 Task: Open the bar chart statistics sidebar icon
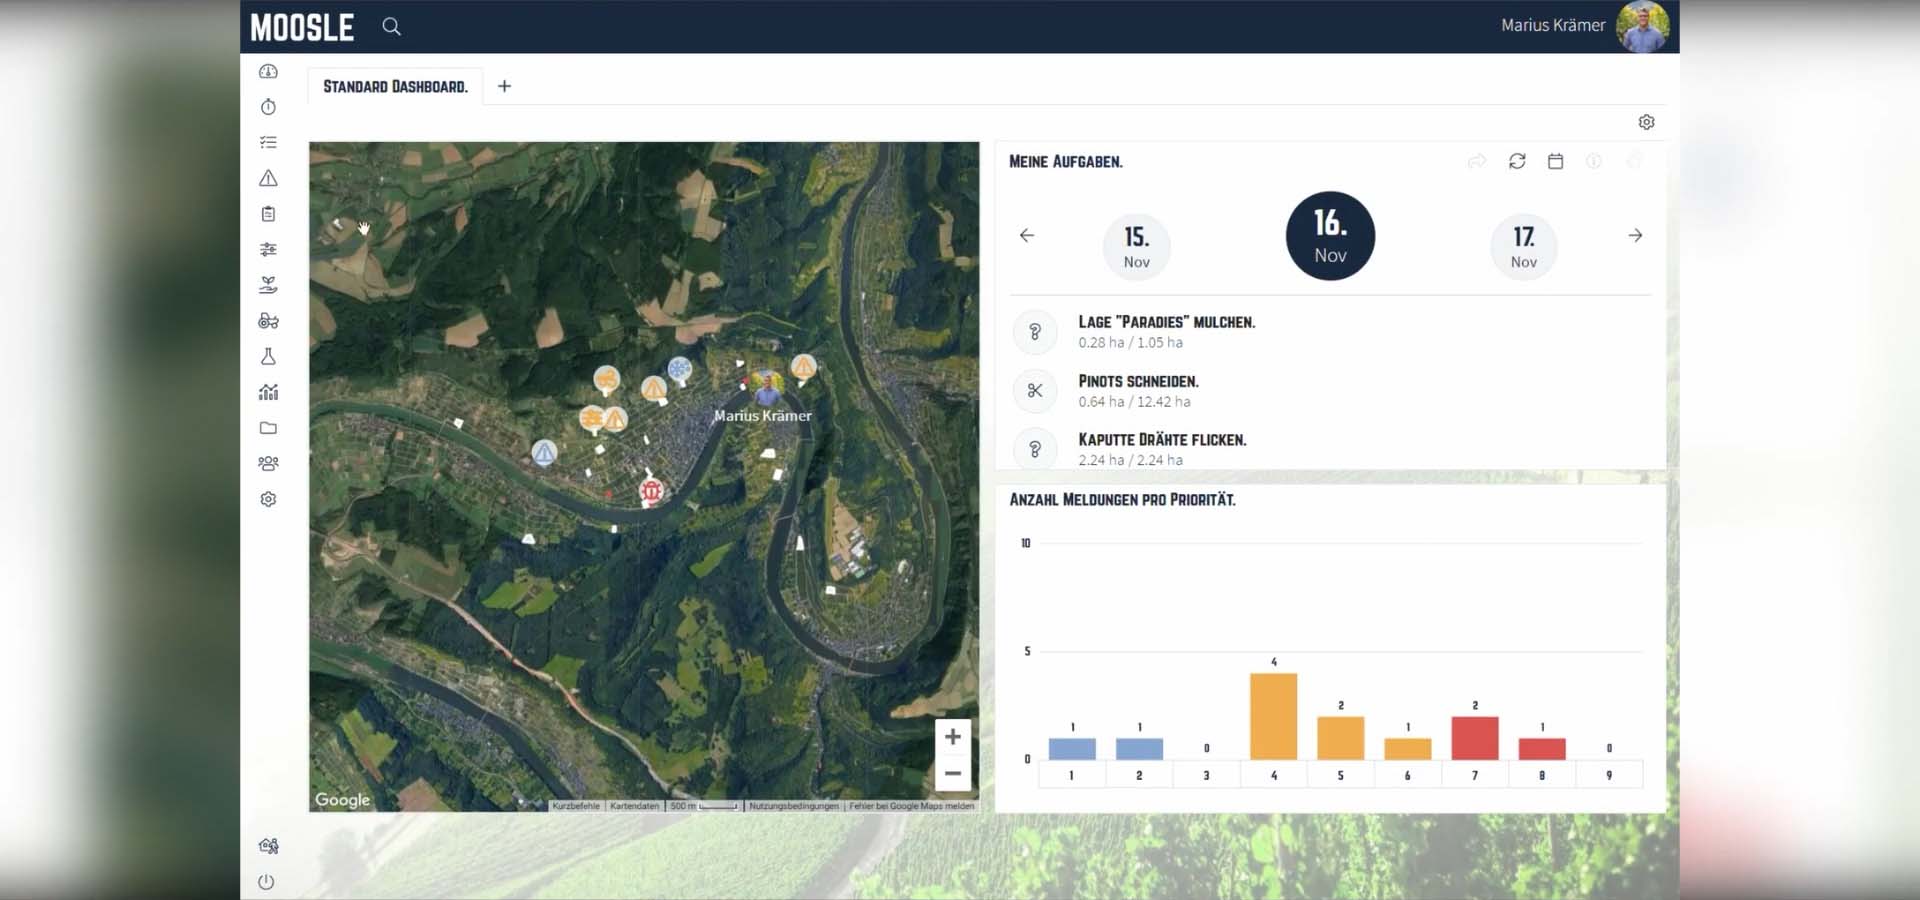coord(268,392)
